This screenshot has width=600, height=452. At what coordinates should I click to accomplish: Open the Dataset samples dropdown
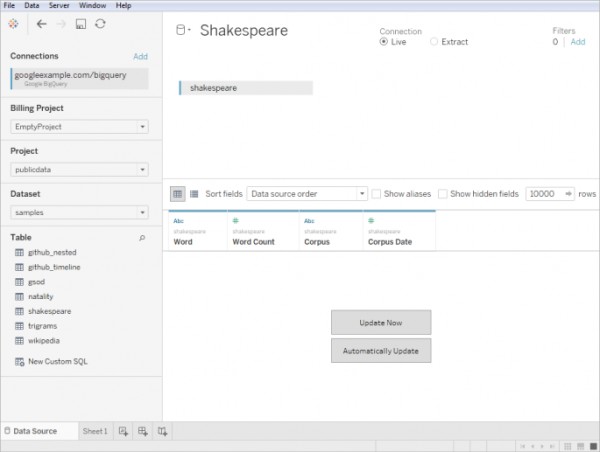click(x=80, y=212)
